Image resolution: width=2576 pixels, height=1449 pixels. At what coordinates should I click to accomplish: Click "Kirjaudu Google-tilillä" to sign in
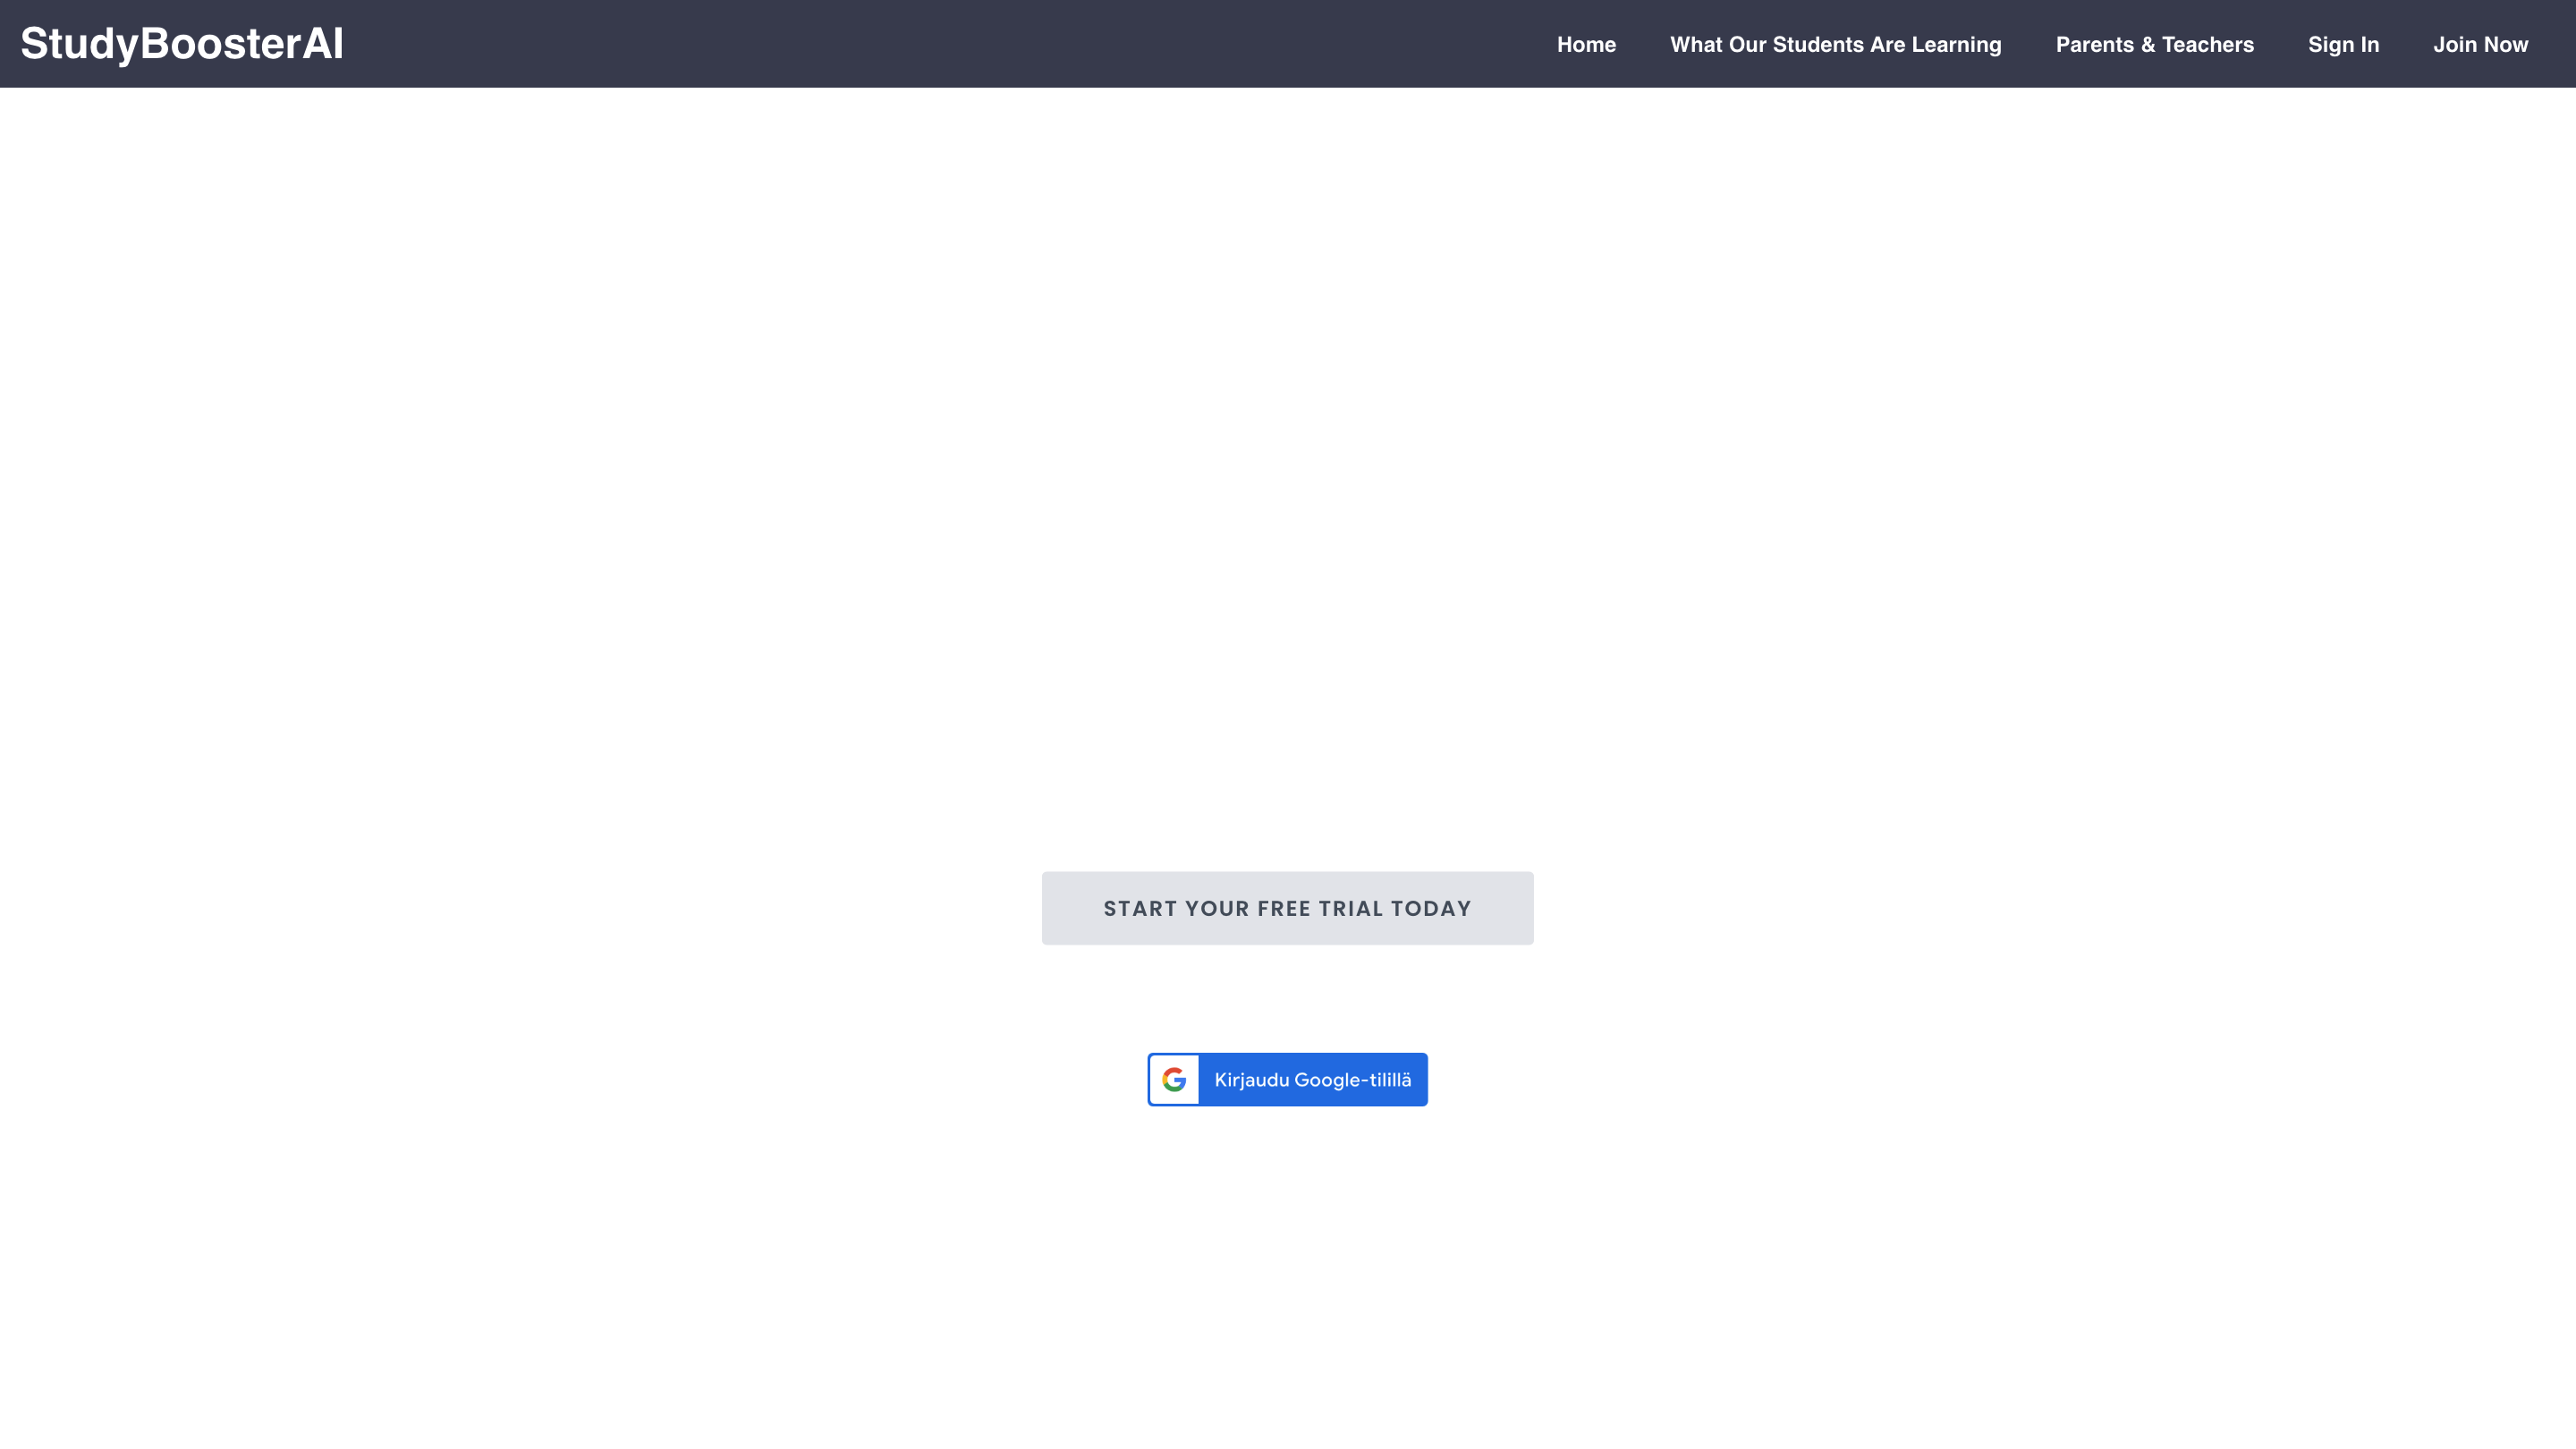1287,1079
